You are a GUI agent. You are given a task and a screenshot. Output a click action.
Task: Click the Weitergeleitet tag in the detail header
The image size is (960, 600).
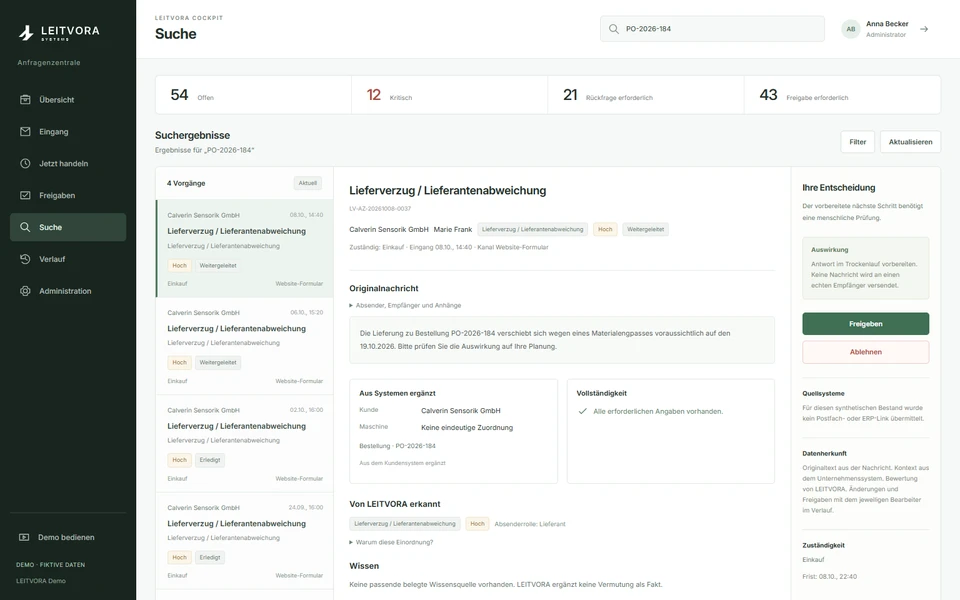tap(645, 229)
